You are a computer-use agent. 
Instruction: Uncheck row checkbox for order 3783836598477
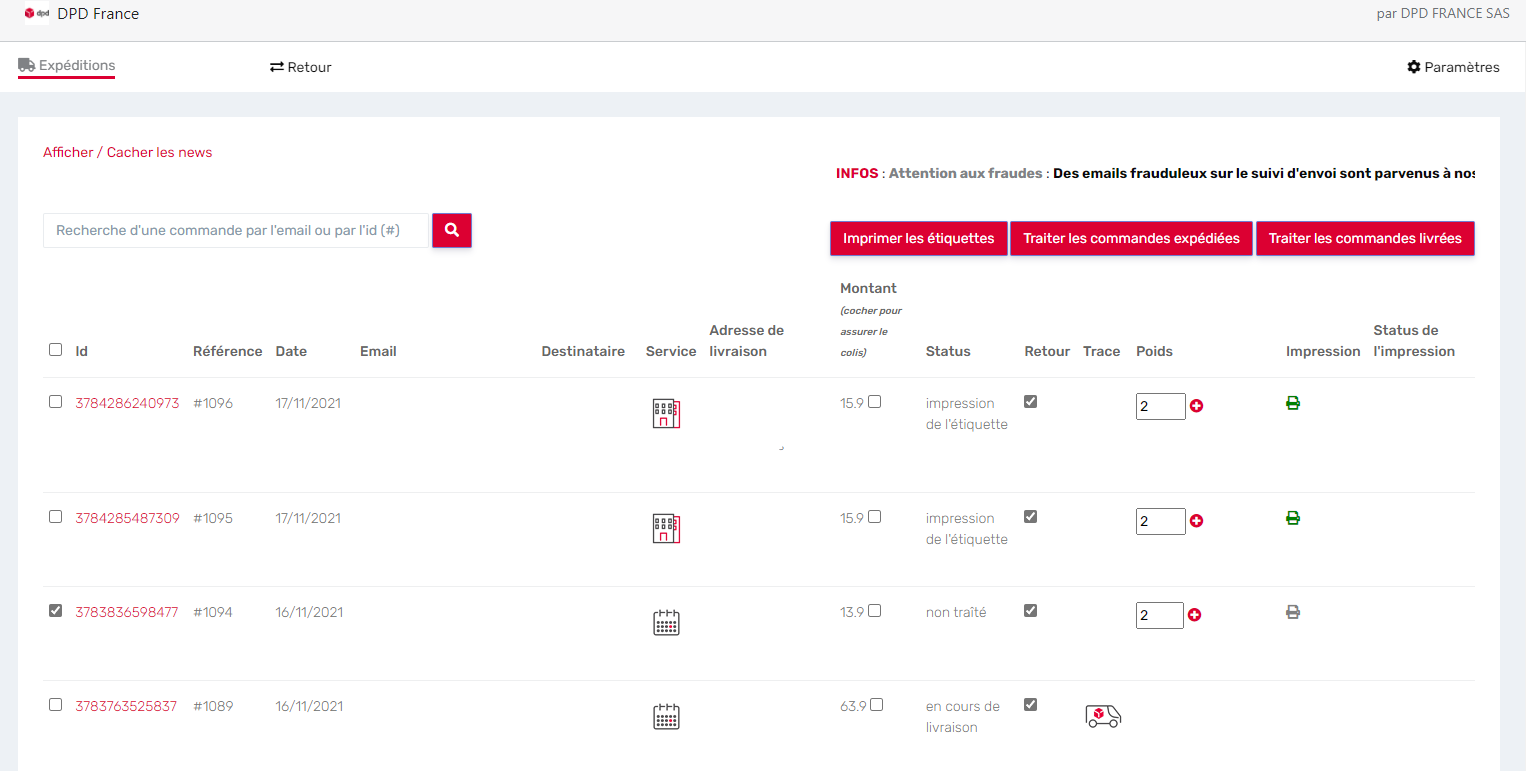[55, 611]
